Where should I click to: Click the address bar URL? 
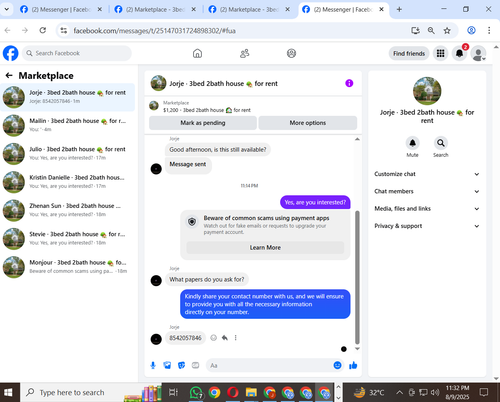click(154, 31)
